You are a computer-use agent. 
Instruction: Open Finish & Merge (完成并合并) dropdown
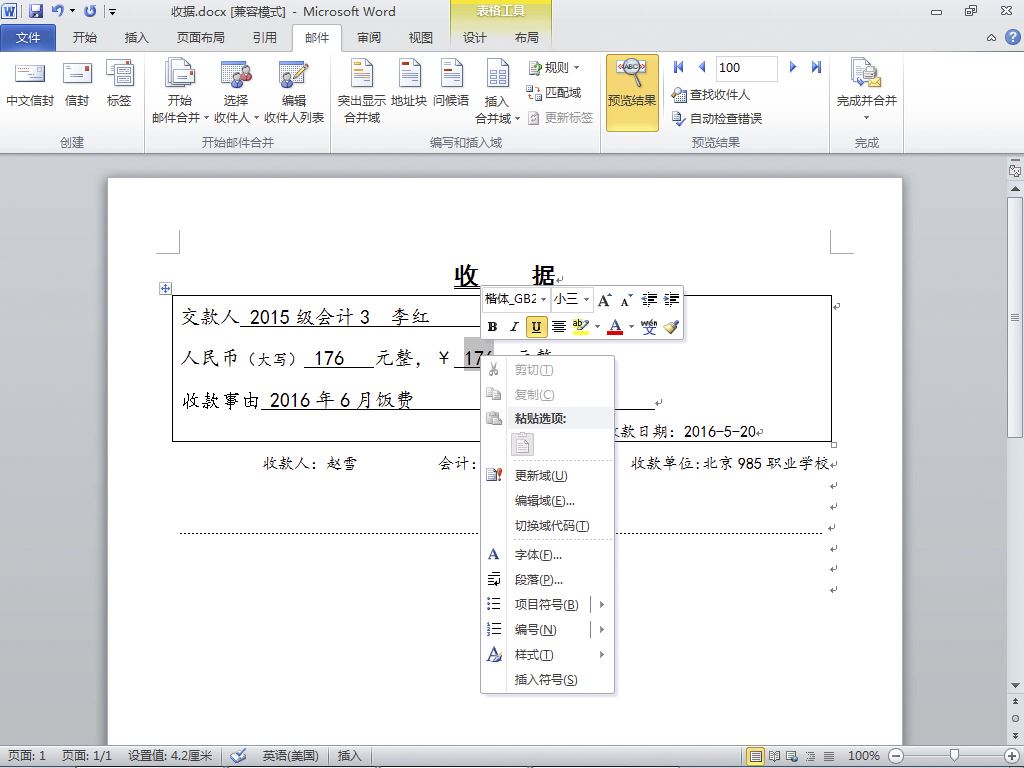click(x=867, y=91)
